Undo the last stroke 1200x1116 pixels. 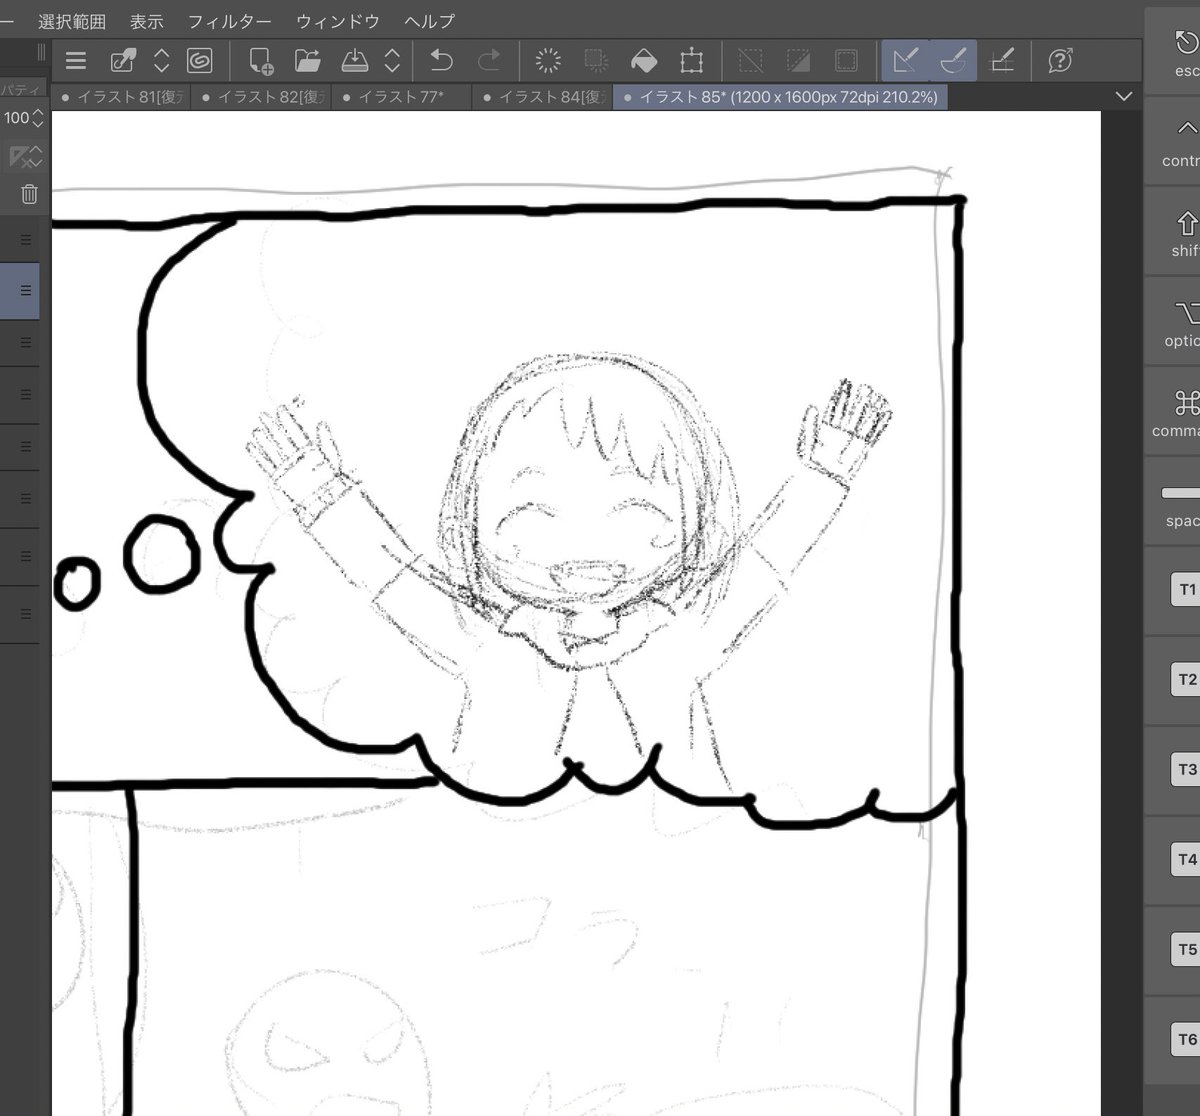tap(441, 61)
